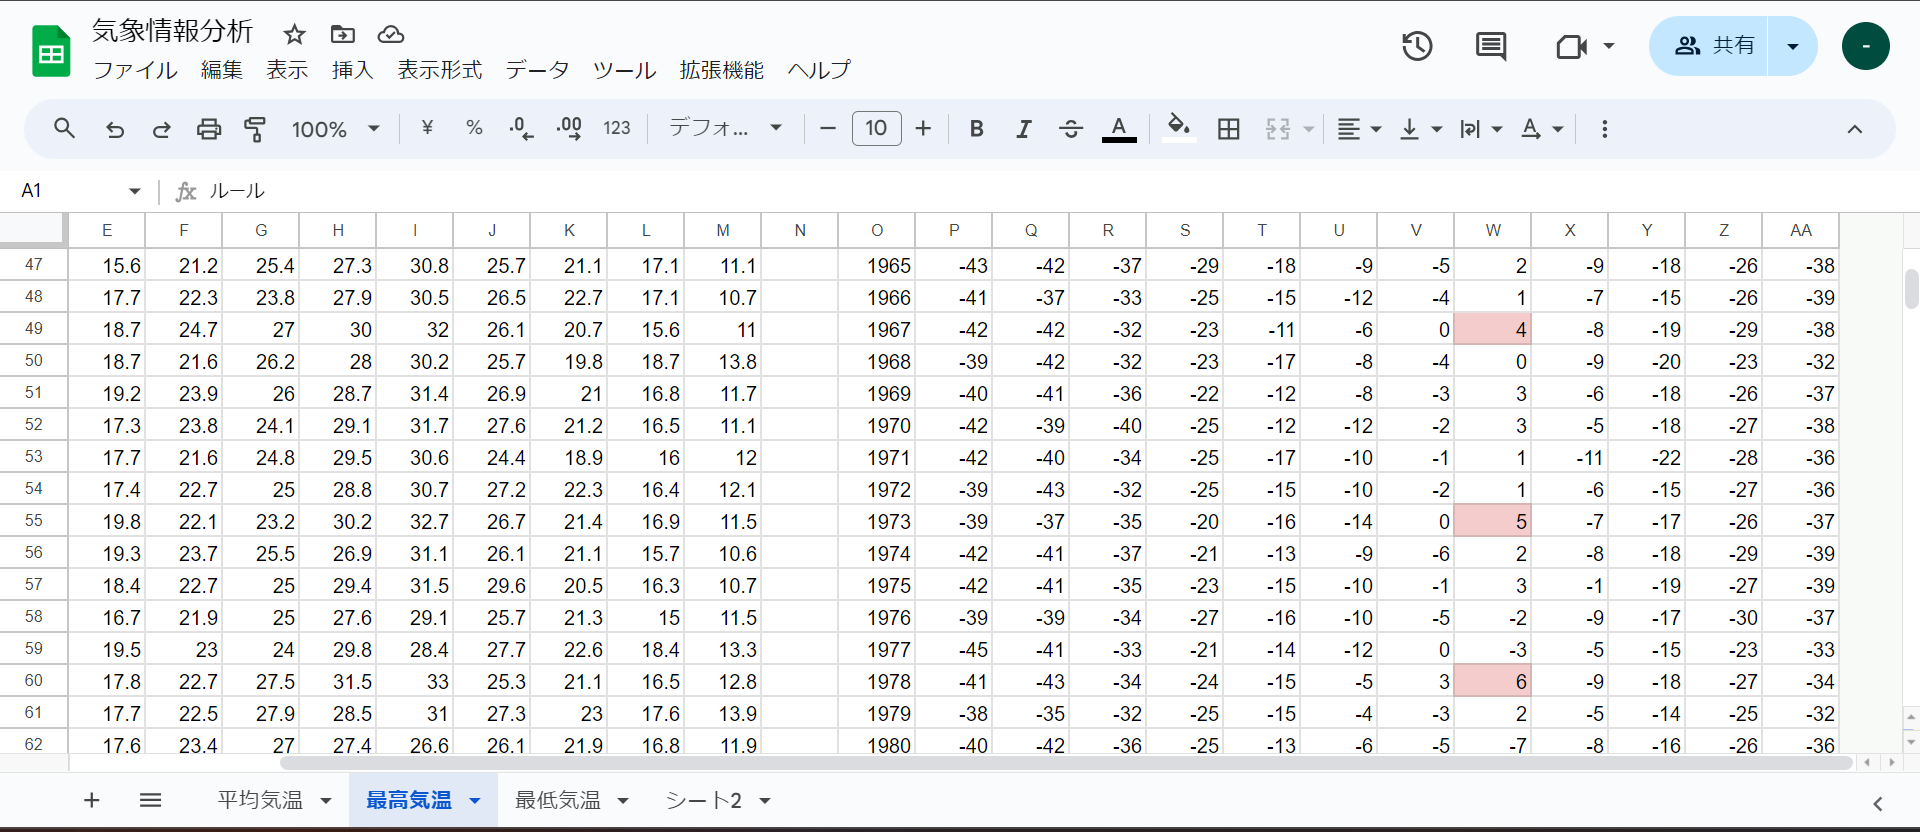
Task: Expand the share options dropdown arrow
Action: [x=1792, y=46]
